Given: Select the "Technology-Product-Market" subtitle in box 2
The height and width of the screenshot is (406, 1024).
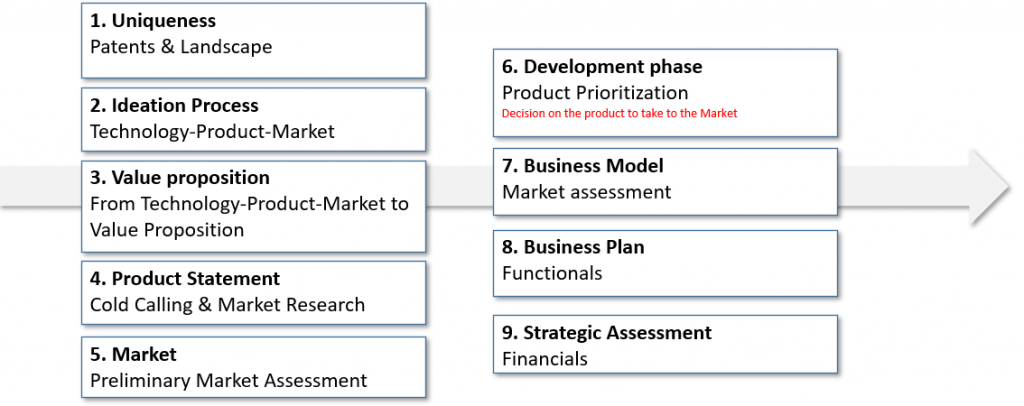Looking at the screenshot, I should tap(212, 131).
